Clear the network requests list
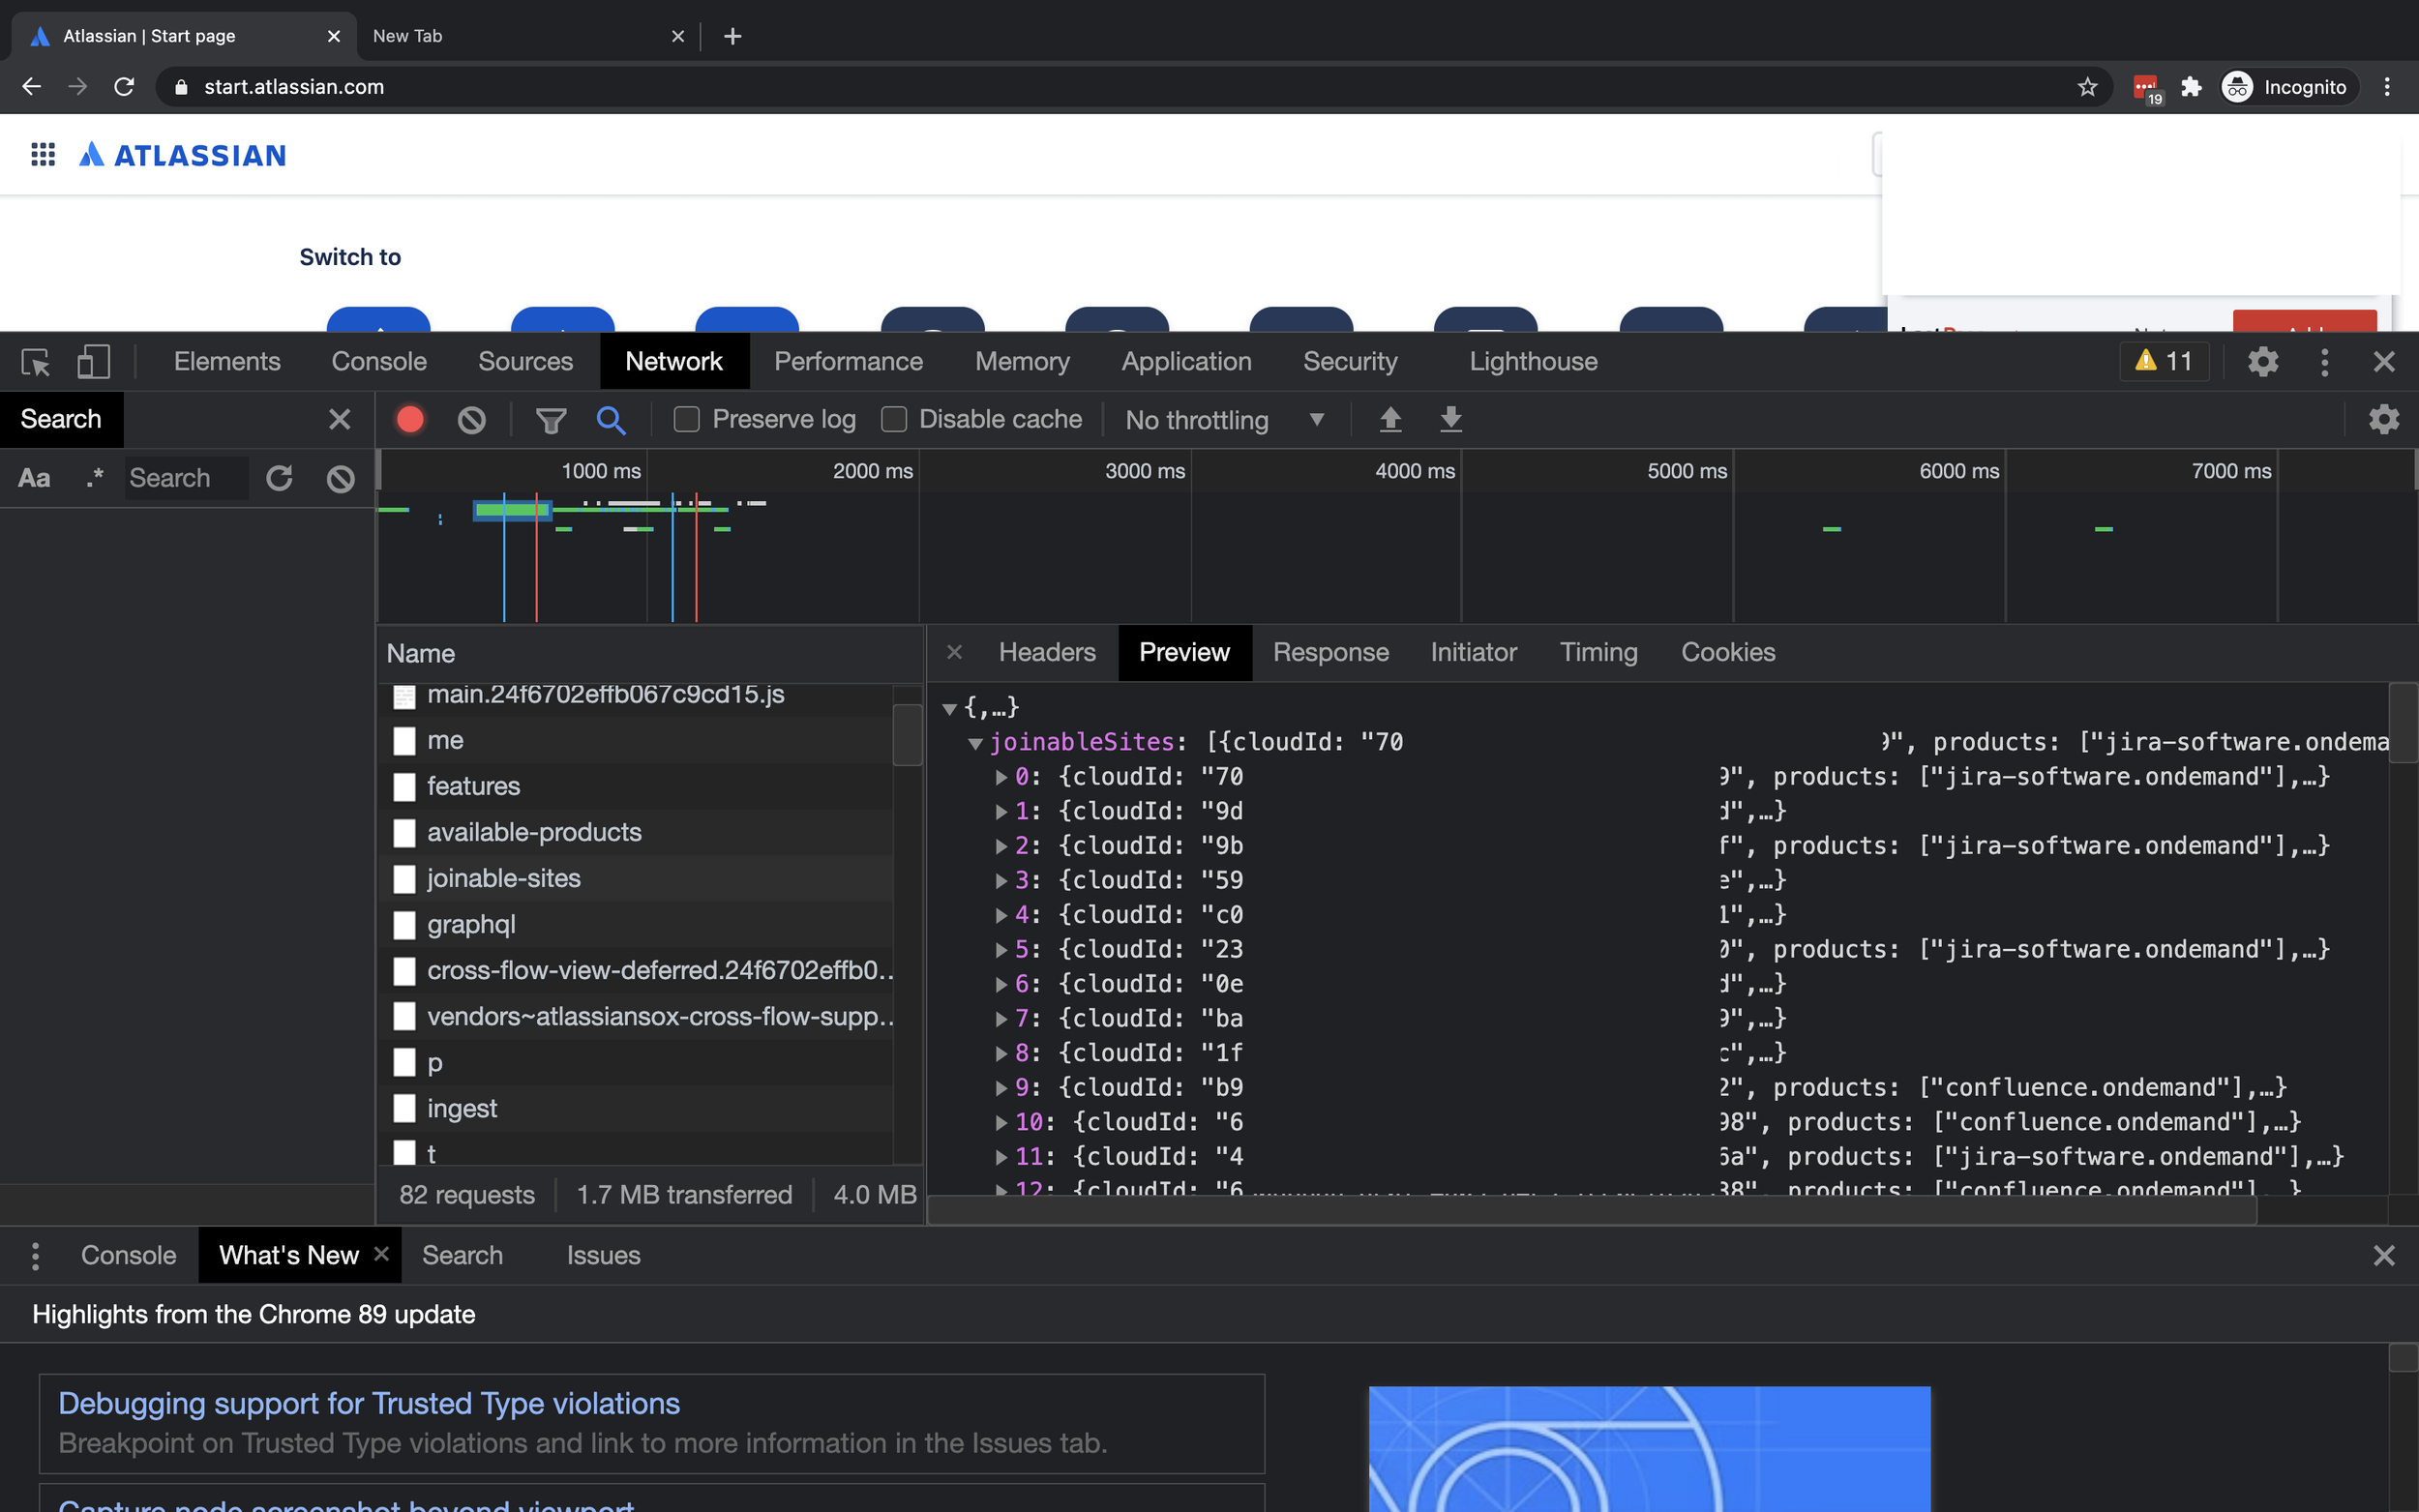This screenshot has height=1512, width=2419. 472,419
